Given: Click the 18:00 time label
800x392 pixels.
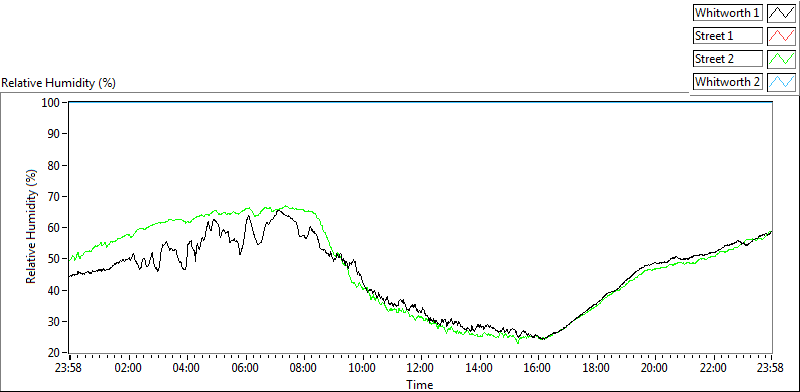Looking at the screenshot, I should pos(596,368).
